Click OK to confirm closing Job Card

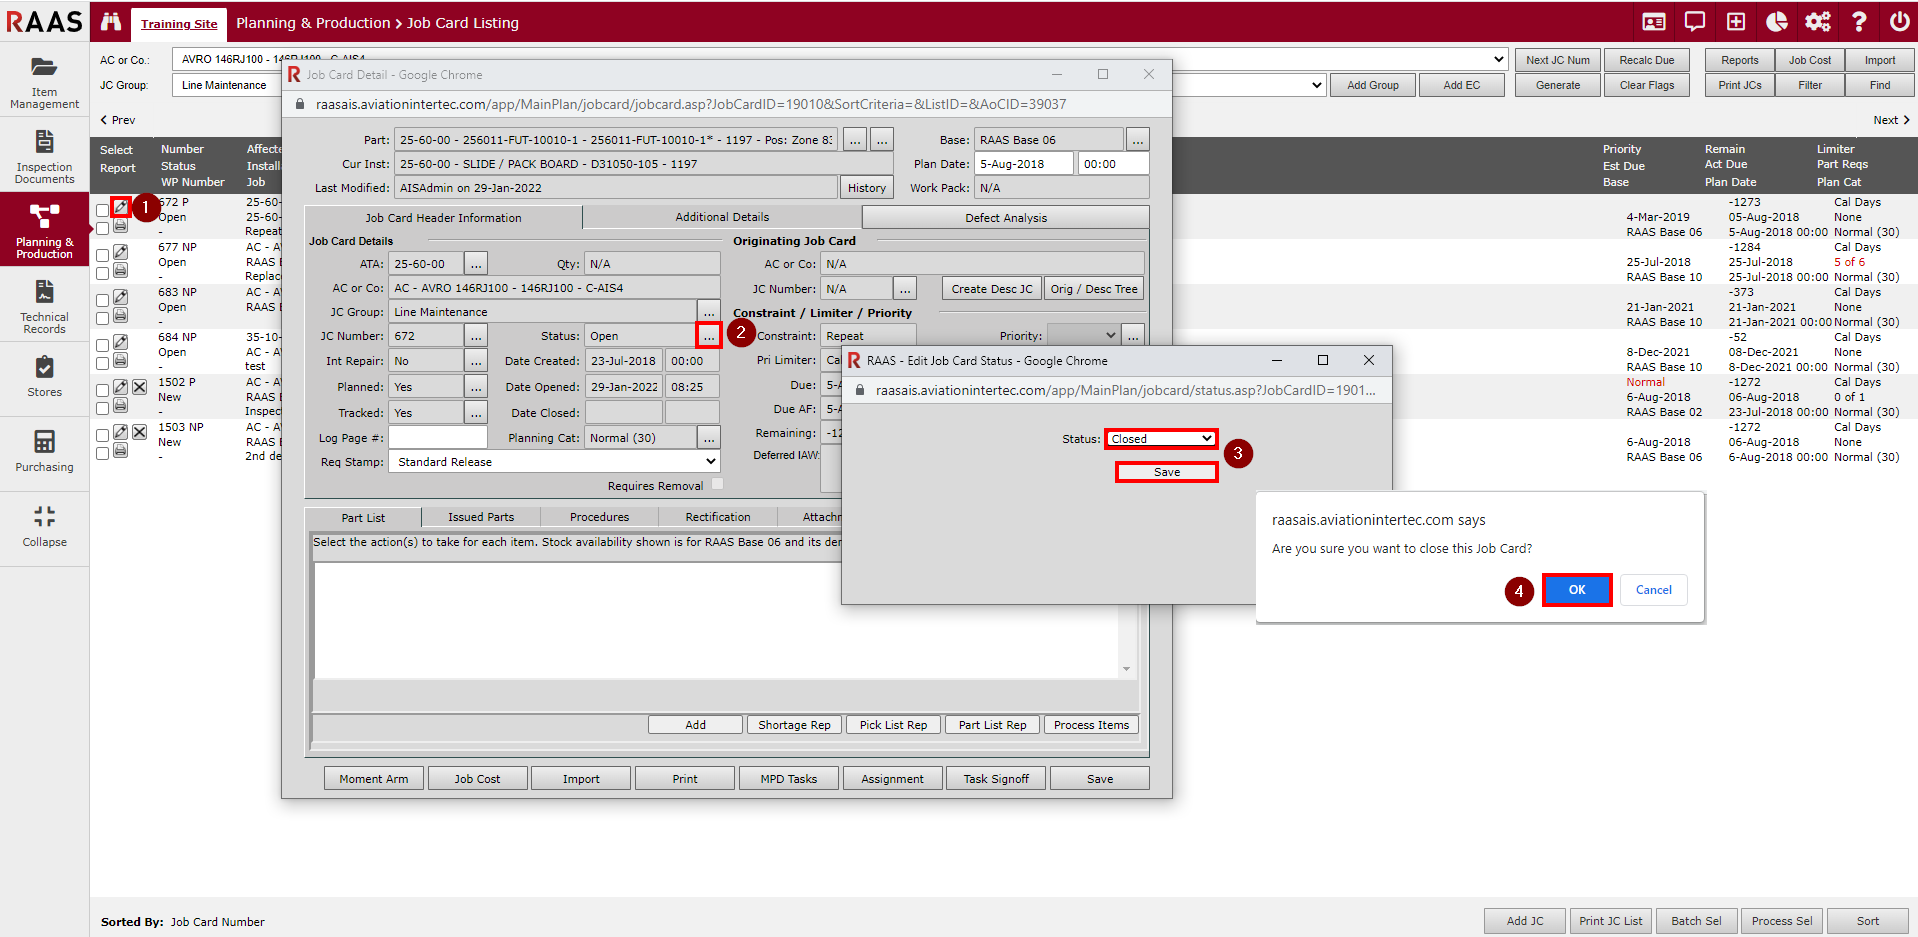click(x=1576, y=590)
